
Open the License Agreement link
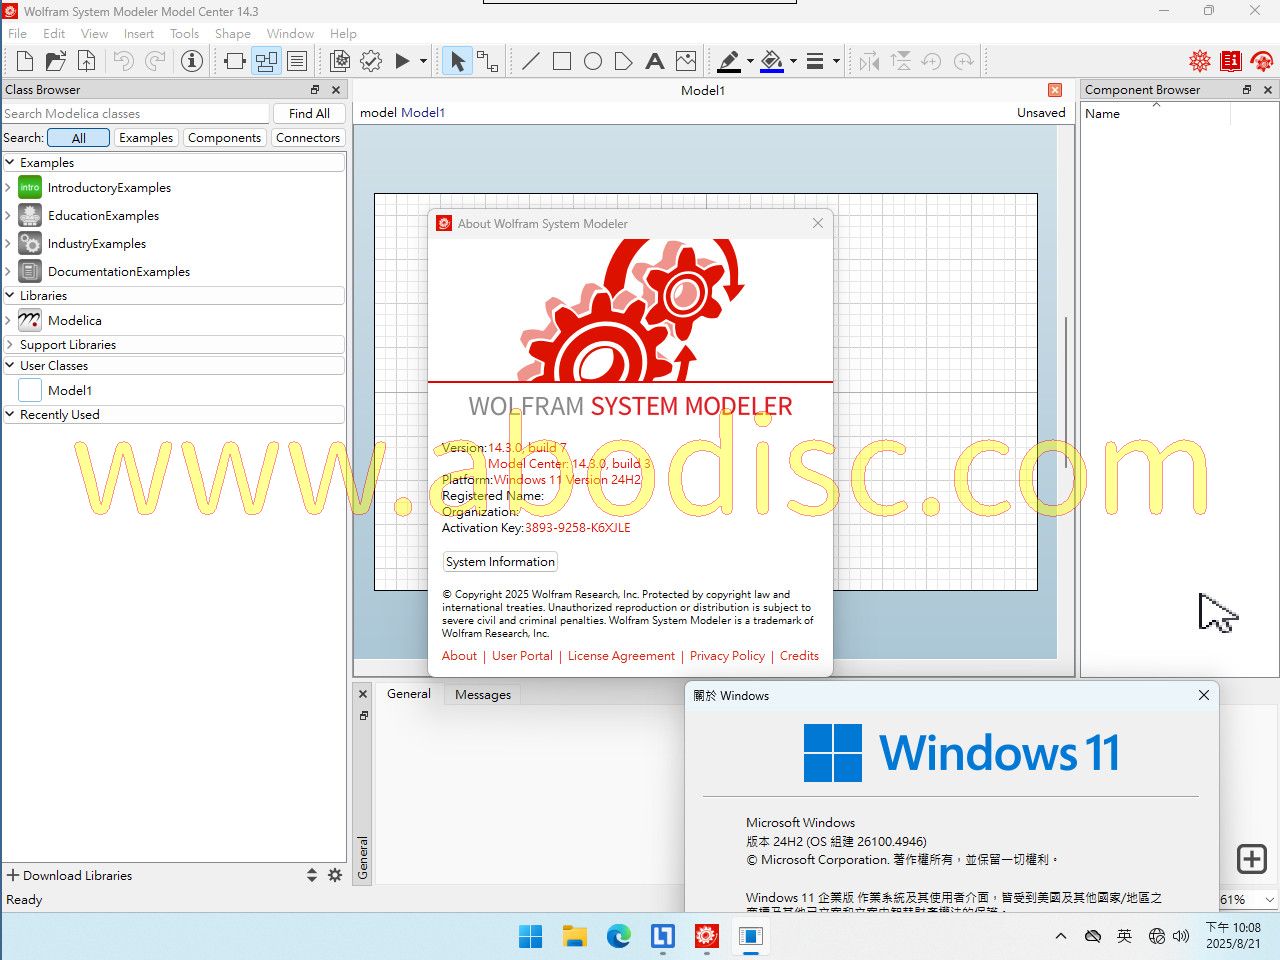coord(621,656)
